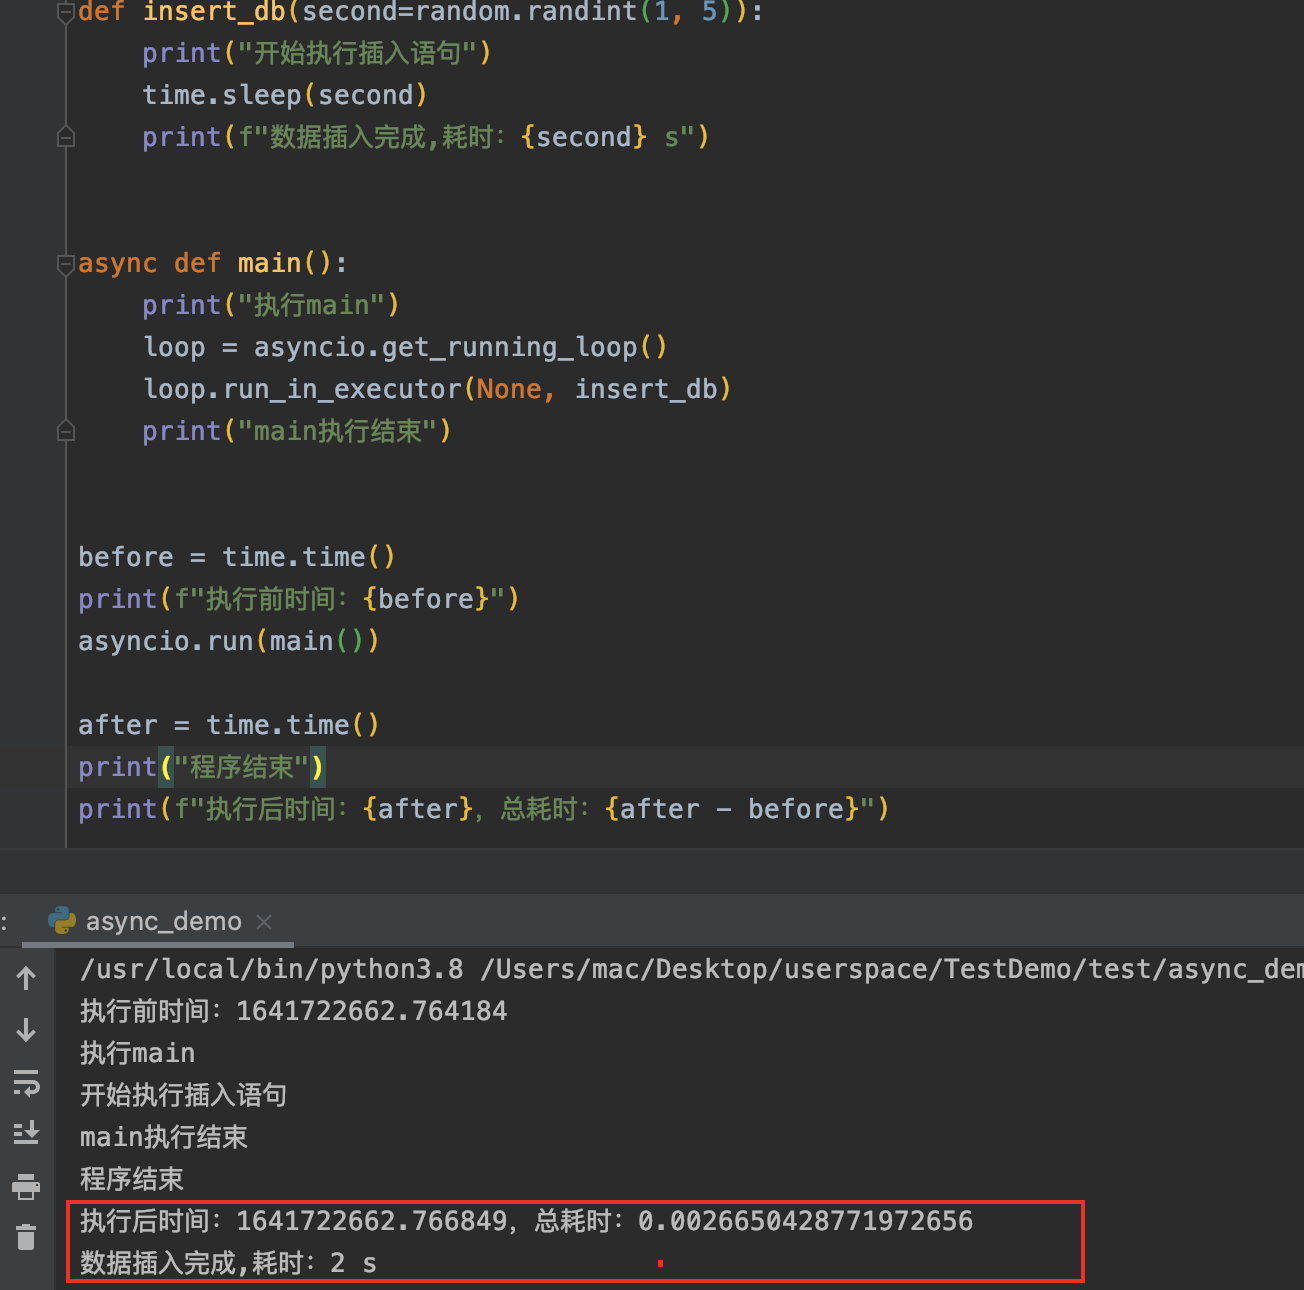Image resolution: width=1304 pixels, height=1290 pixels.
Task: Close the async_demo run tab
Action: tap(264, 922)
